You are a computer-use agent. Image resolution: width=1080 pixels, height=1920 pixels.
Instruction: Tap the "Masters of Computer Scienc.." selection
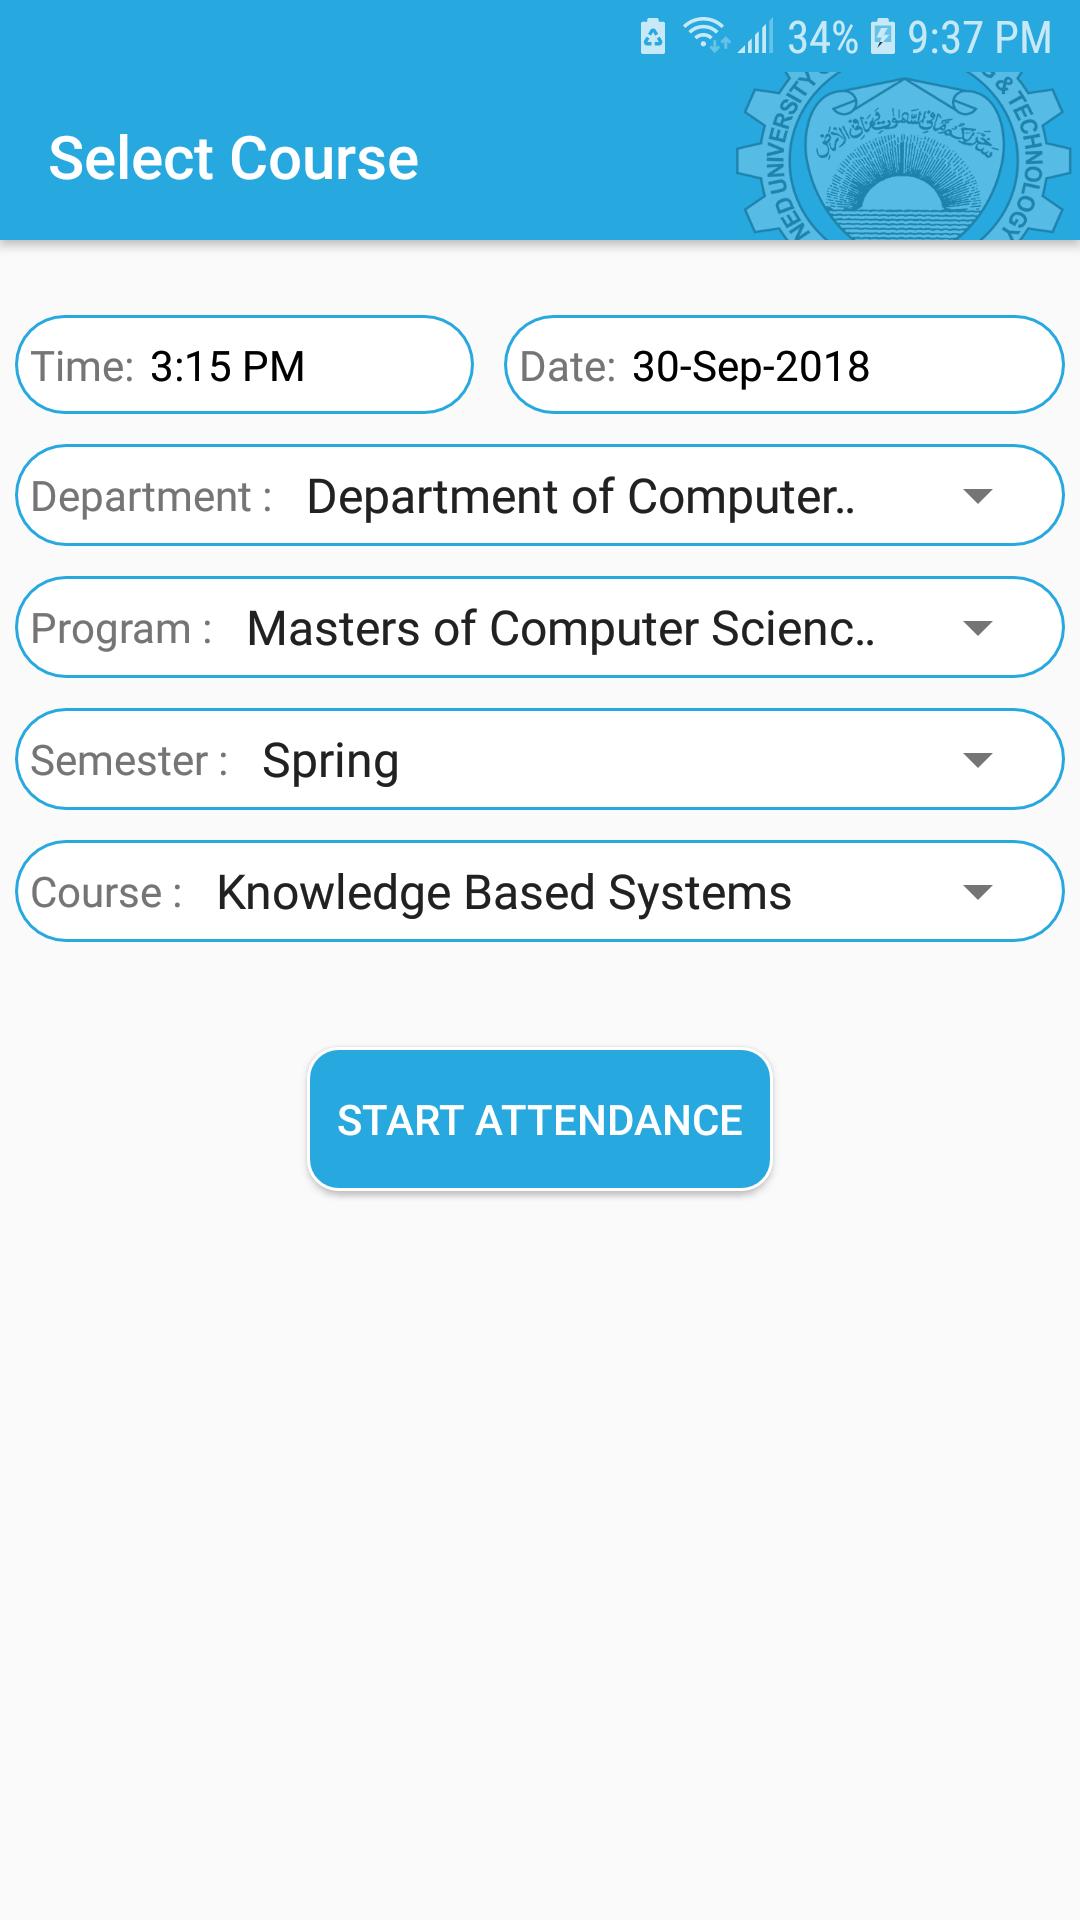[x=560, y=629]
